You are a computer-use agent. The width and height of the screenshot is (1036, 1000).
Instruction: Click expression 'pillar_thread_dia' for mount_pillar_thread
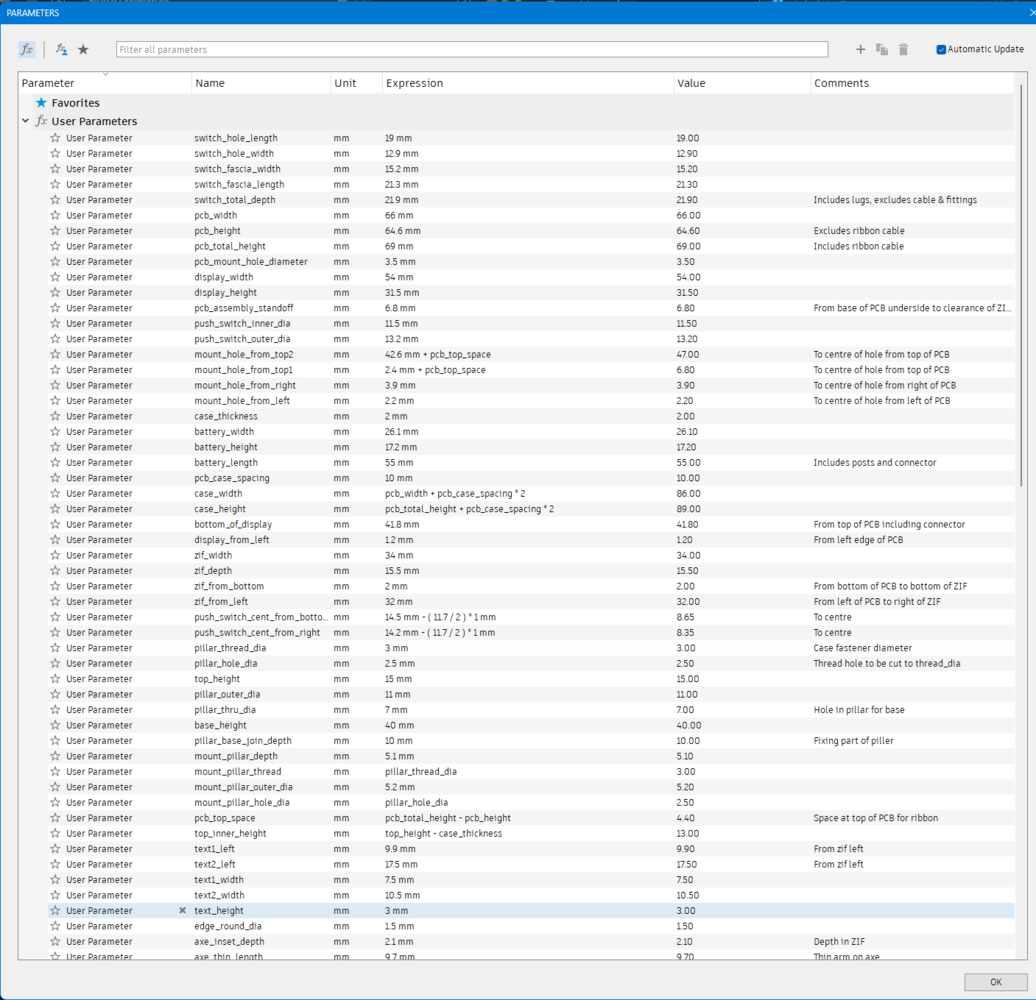tap(421, 771)
